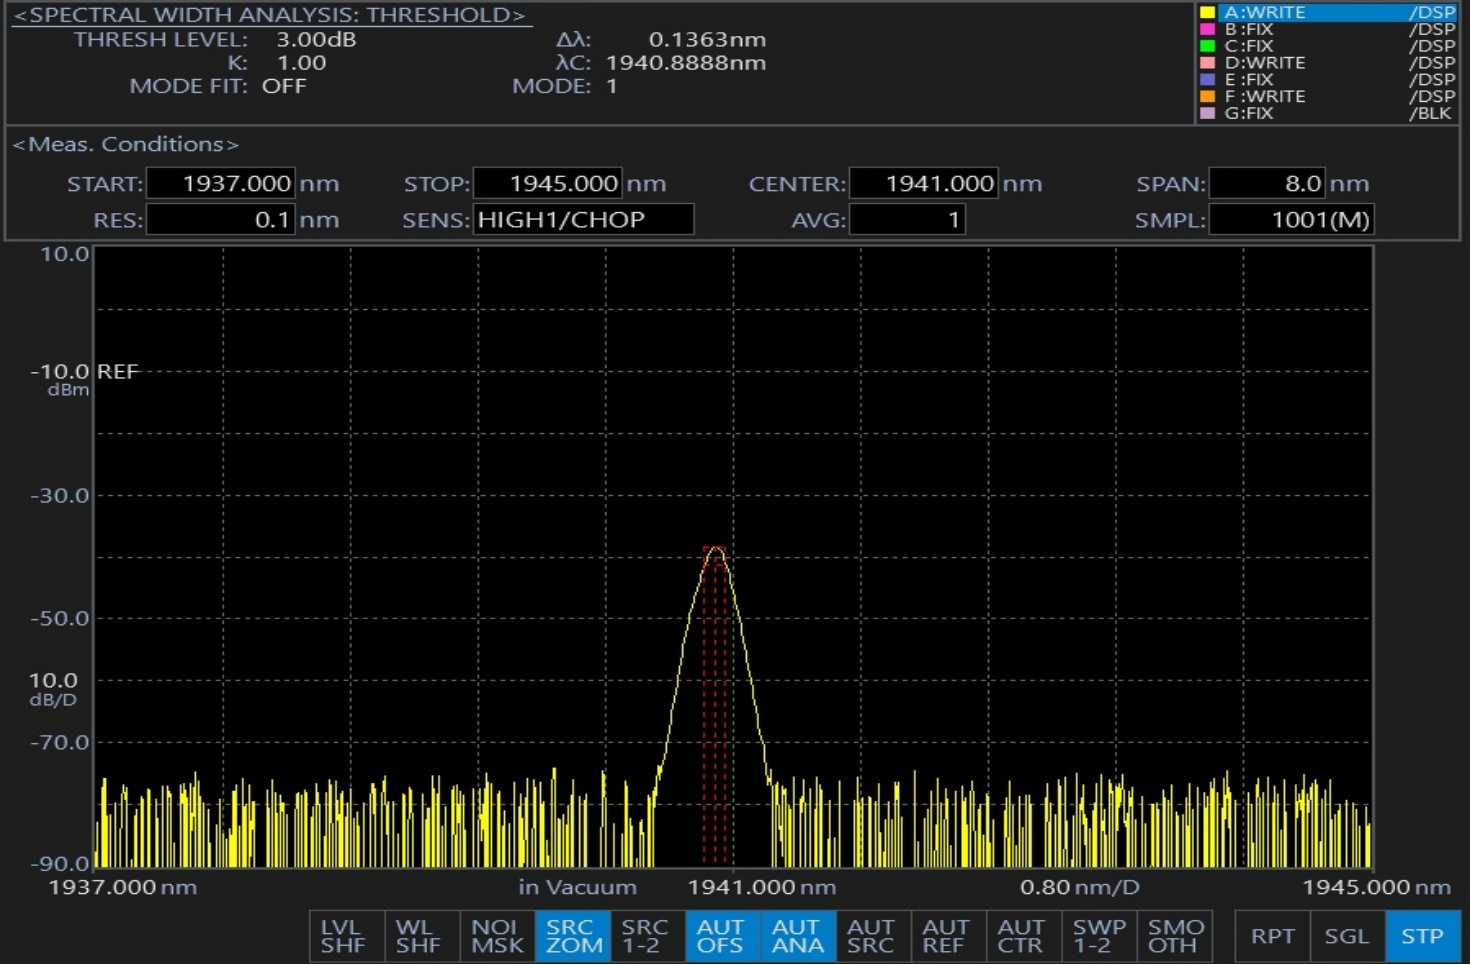Toggle the NOI MSK noise mask button
Screen dimensions: 1471x965
[x=496, y=936]
